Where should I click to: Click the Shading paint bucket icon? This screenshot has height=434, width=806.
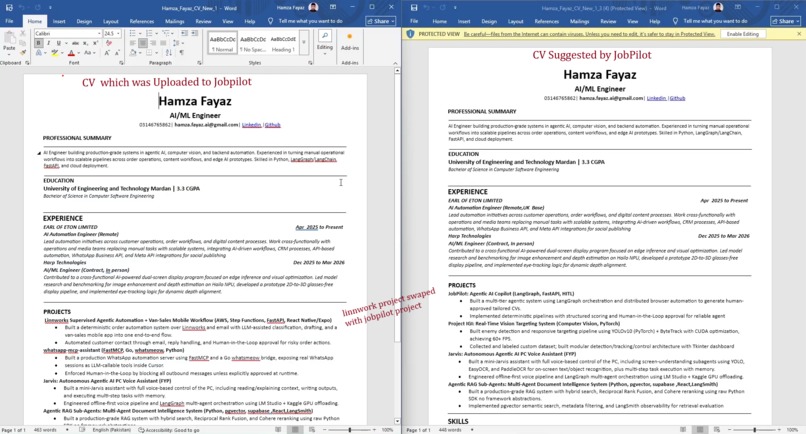132,52
